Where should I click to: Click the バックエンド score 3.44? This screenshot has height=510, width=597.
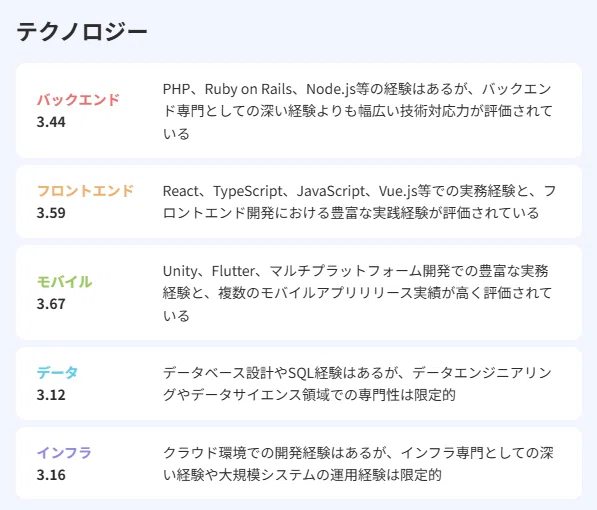pos(51,122)
